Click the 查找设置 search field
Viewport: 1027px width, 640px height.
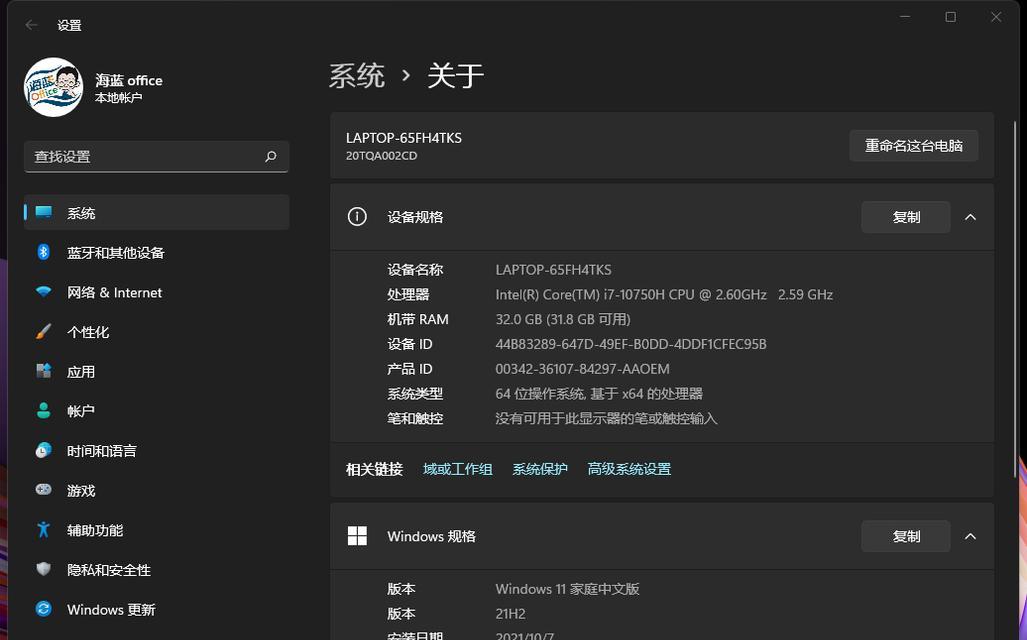coord(157,157)
